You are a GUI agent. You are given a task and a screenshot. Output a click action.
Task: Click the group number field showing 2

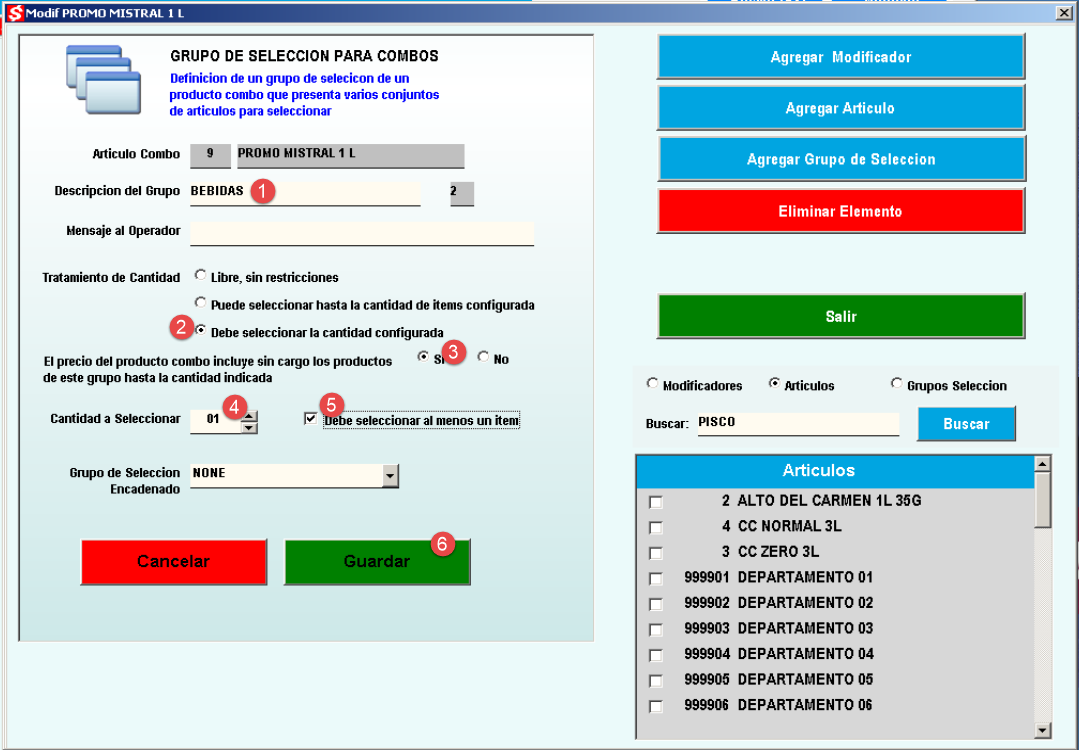(x=462, y=193)
